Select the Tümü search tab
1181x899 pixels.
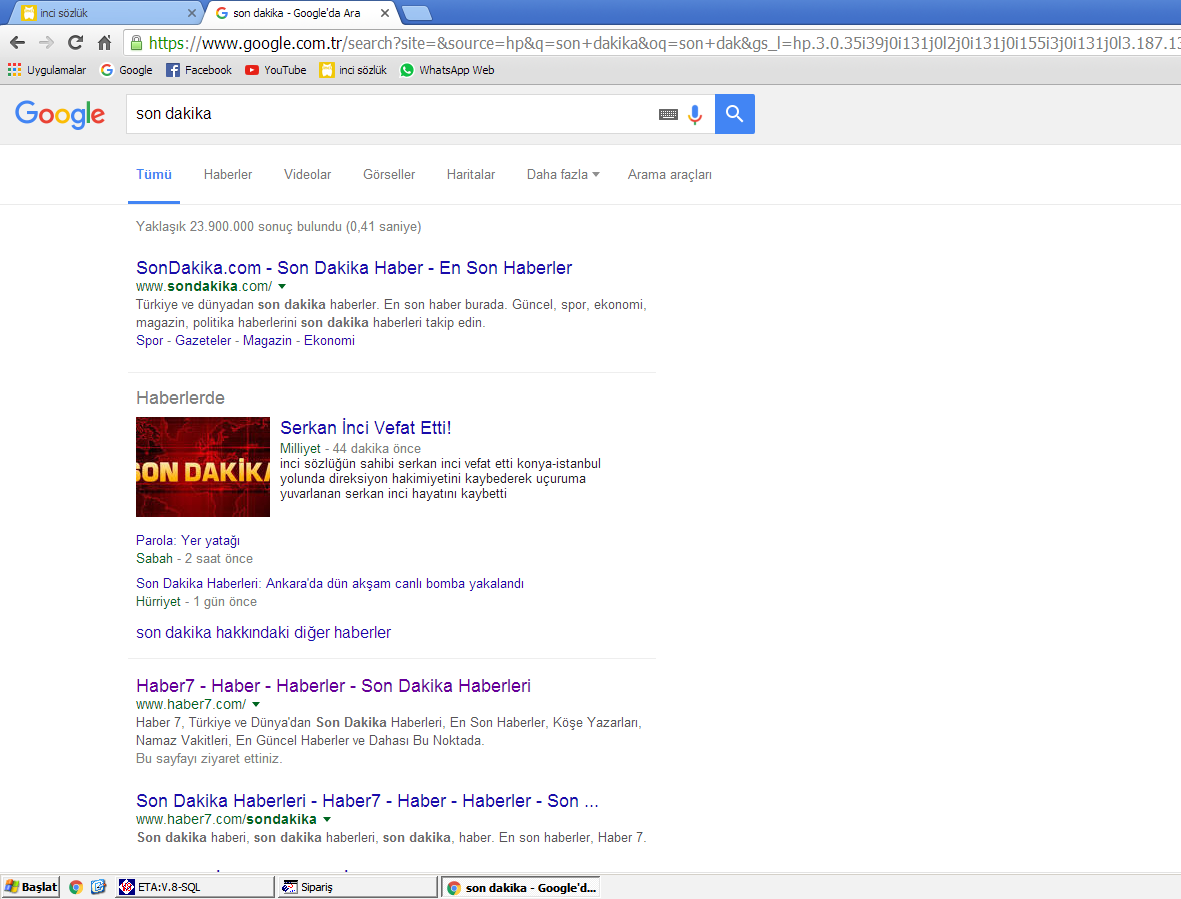pyautogui.click(x=154, y=175)
